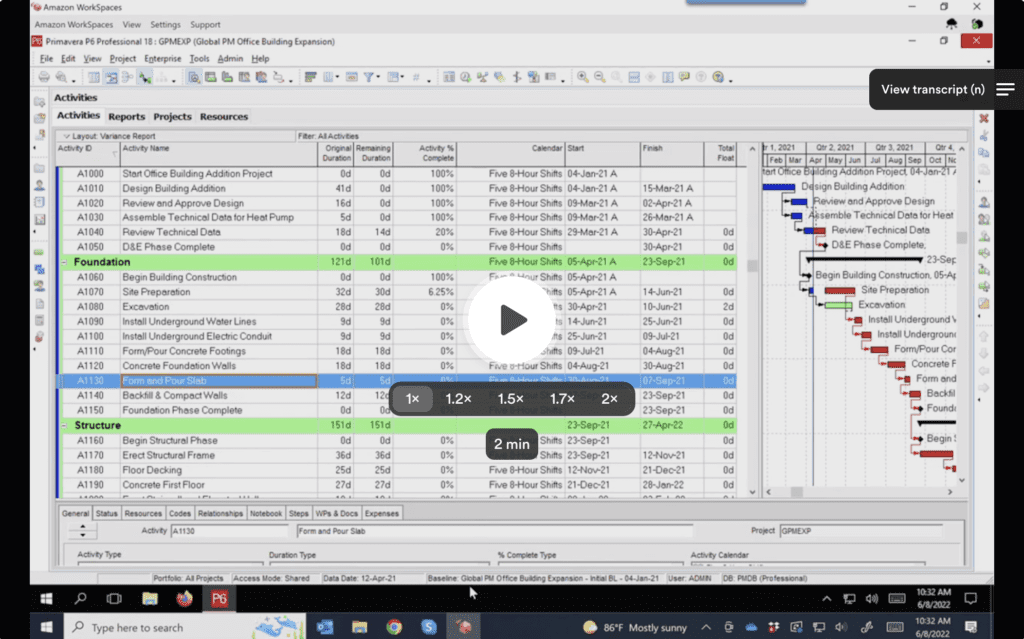The width and height of the screenshot is (1024, 639).
Task: Click the red X icon on right command bar
Action: tap(984, 118)
